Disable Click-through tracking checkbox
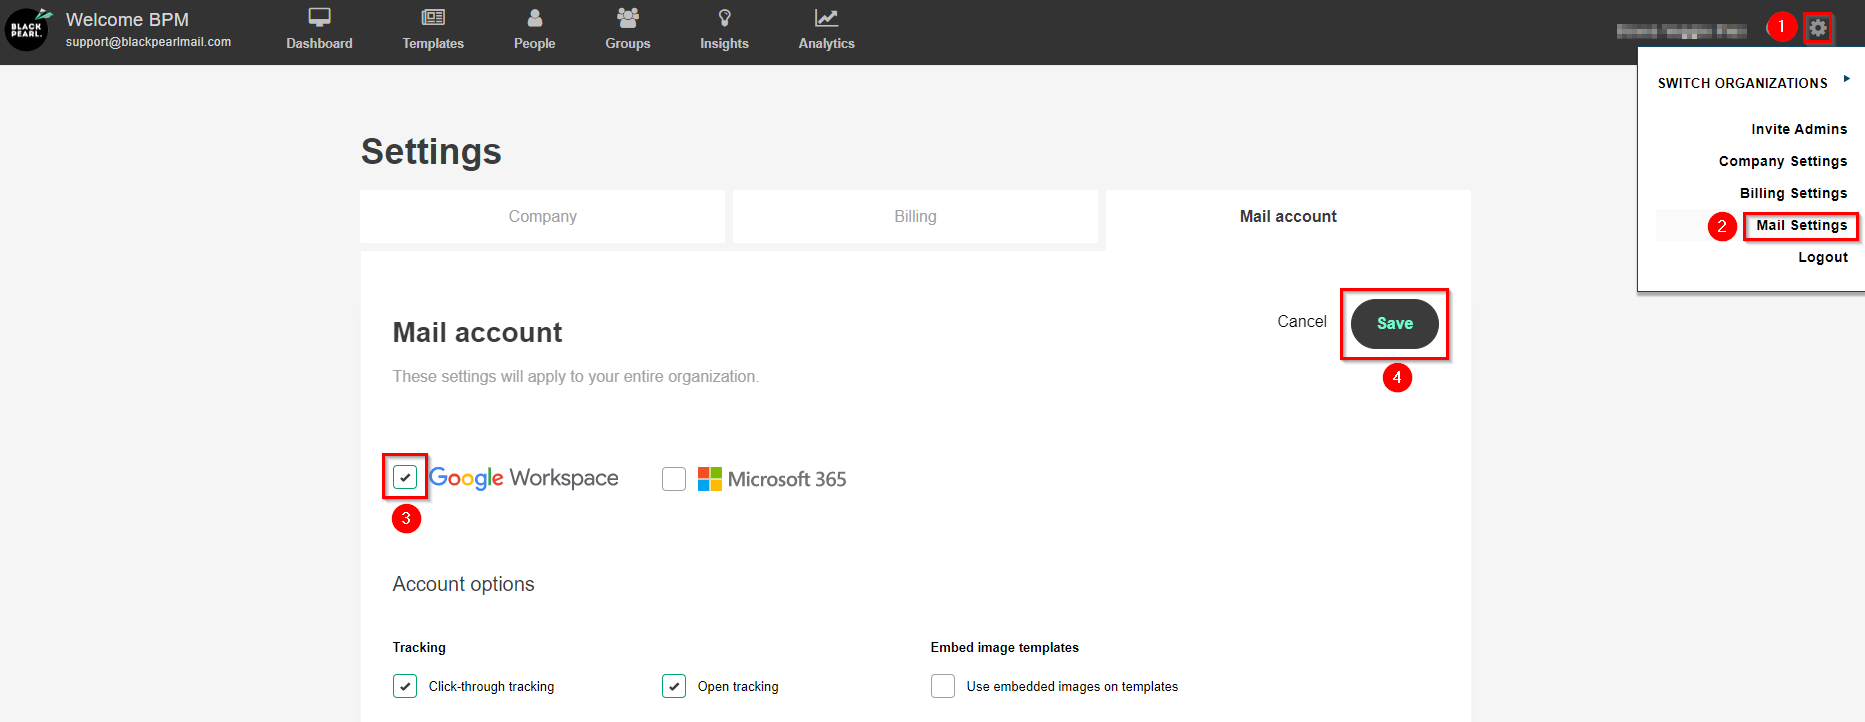Viewport: 1865px width, 722px height. (405, 686)
